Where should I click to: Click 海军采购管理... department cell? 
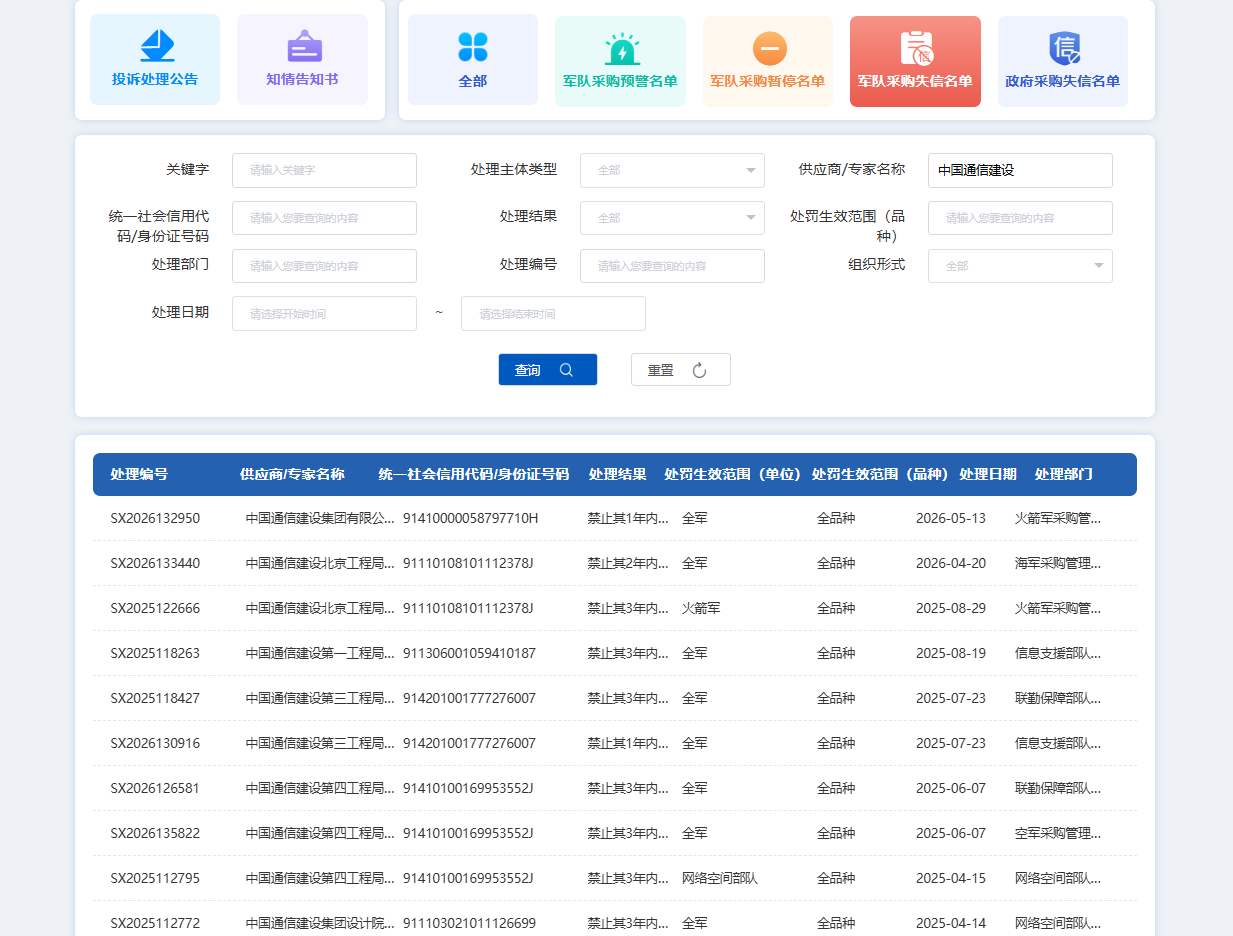point(1058,563)
